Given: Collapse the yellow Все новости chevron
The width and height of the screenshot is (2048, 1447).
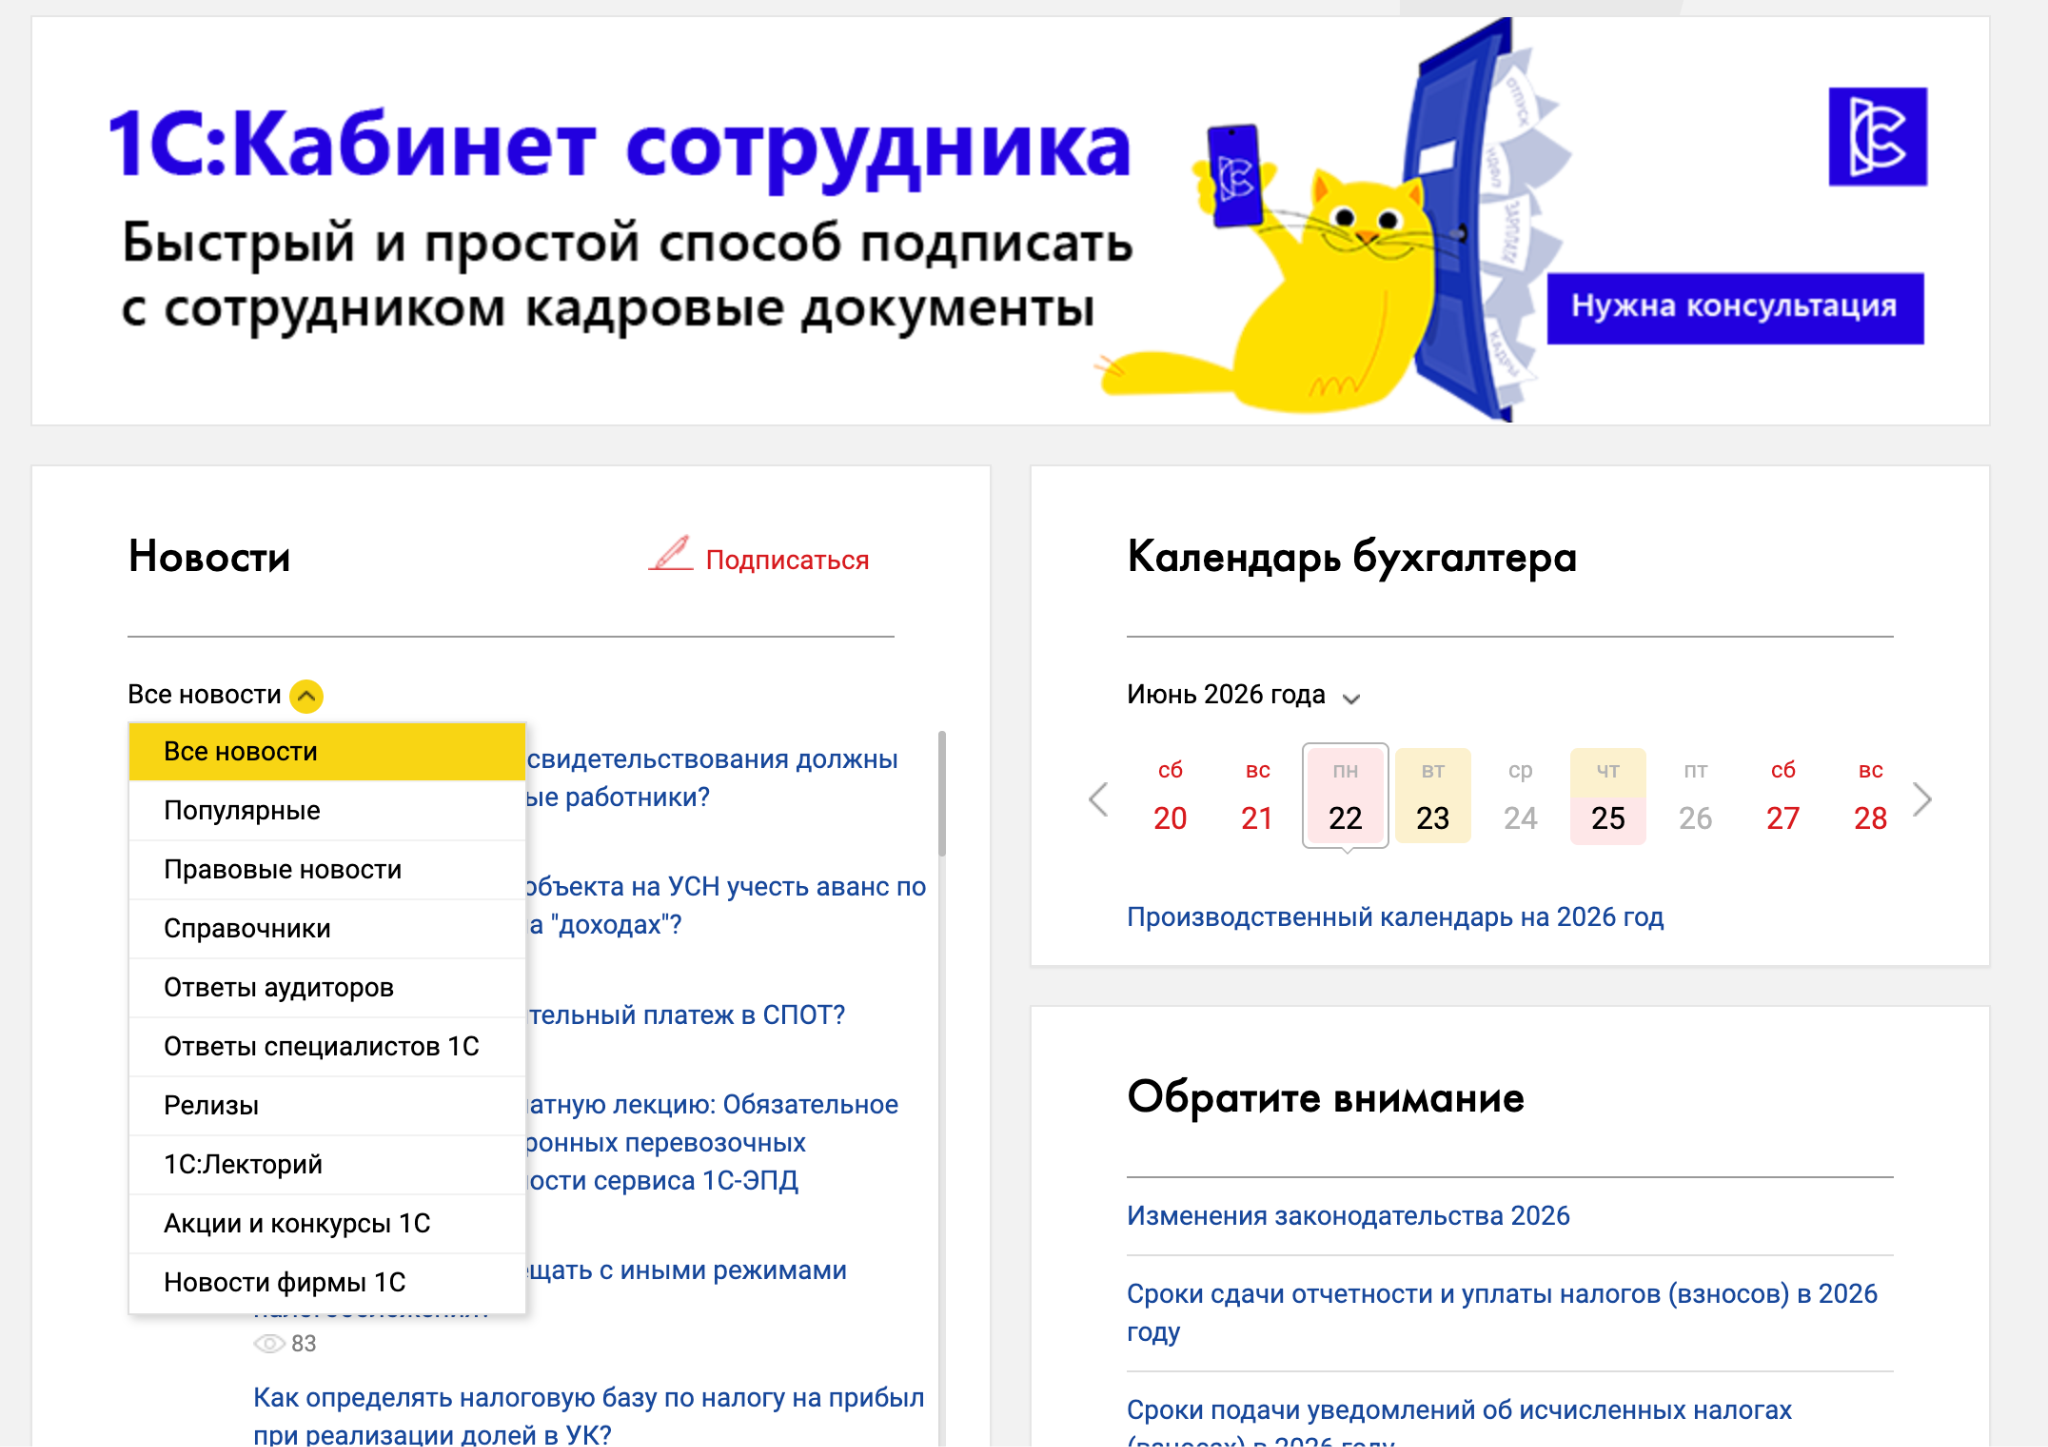Looking at the screenshot, I should click(306, 696).
